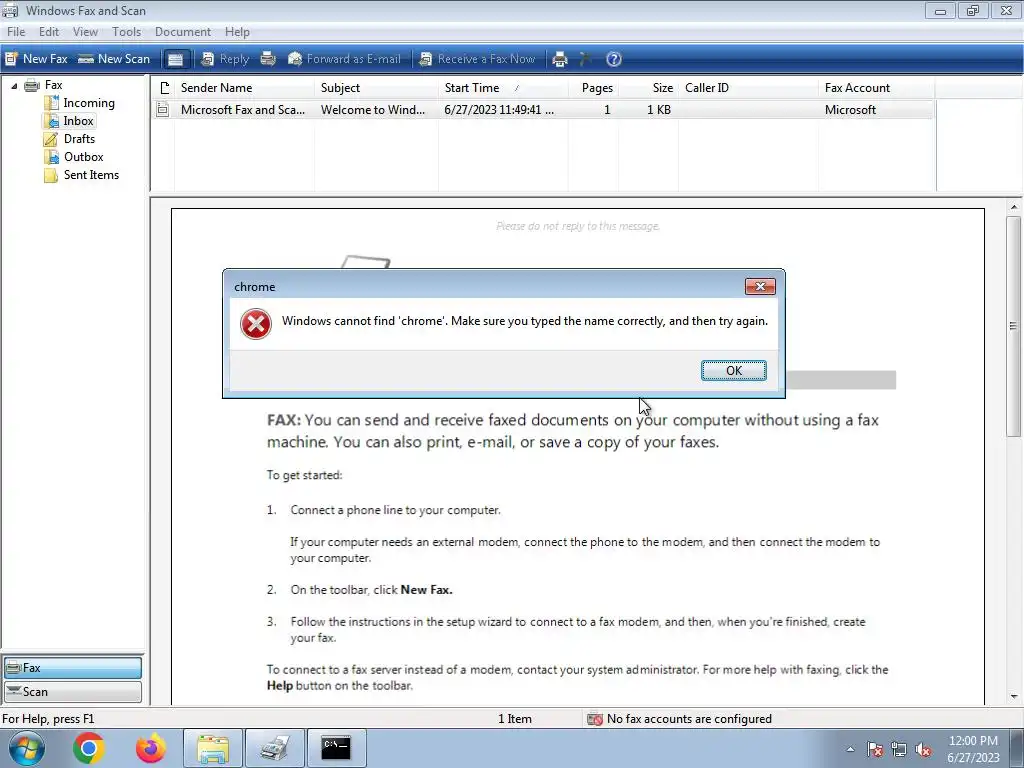Click the 6/27/2023 11:49:41 start time cell
The height and width of the screenshot is (768, 1024).
point(499,110)
